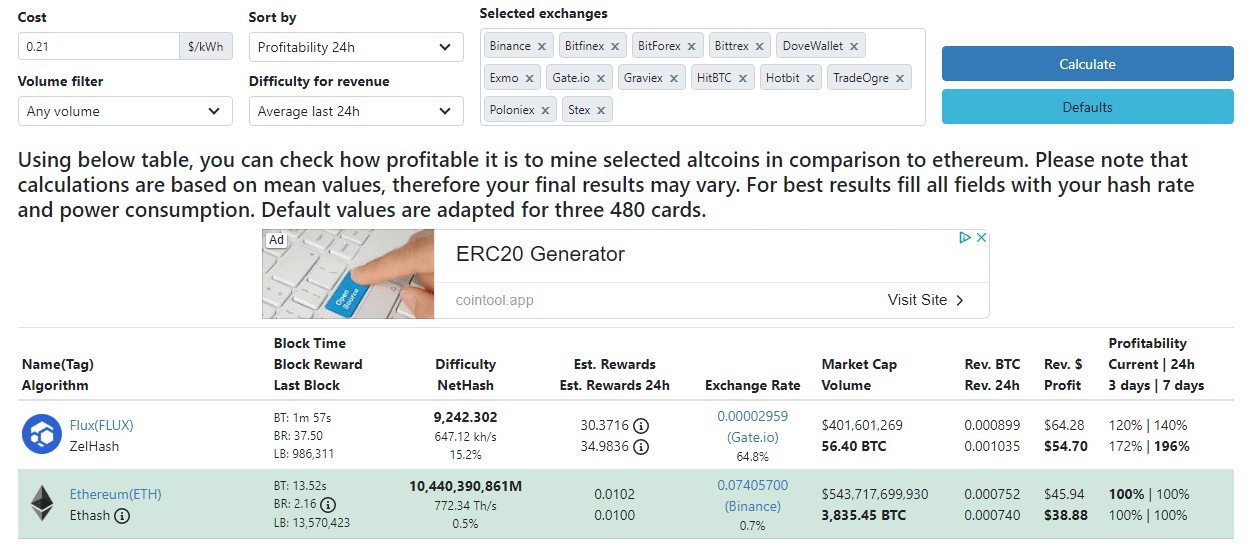
Task: Remove HitBTC exchange tag
Action: click(742, 79)
